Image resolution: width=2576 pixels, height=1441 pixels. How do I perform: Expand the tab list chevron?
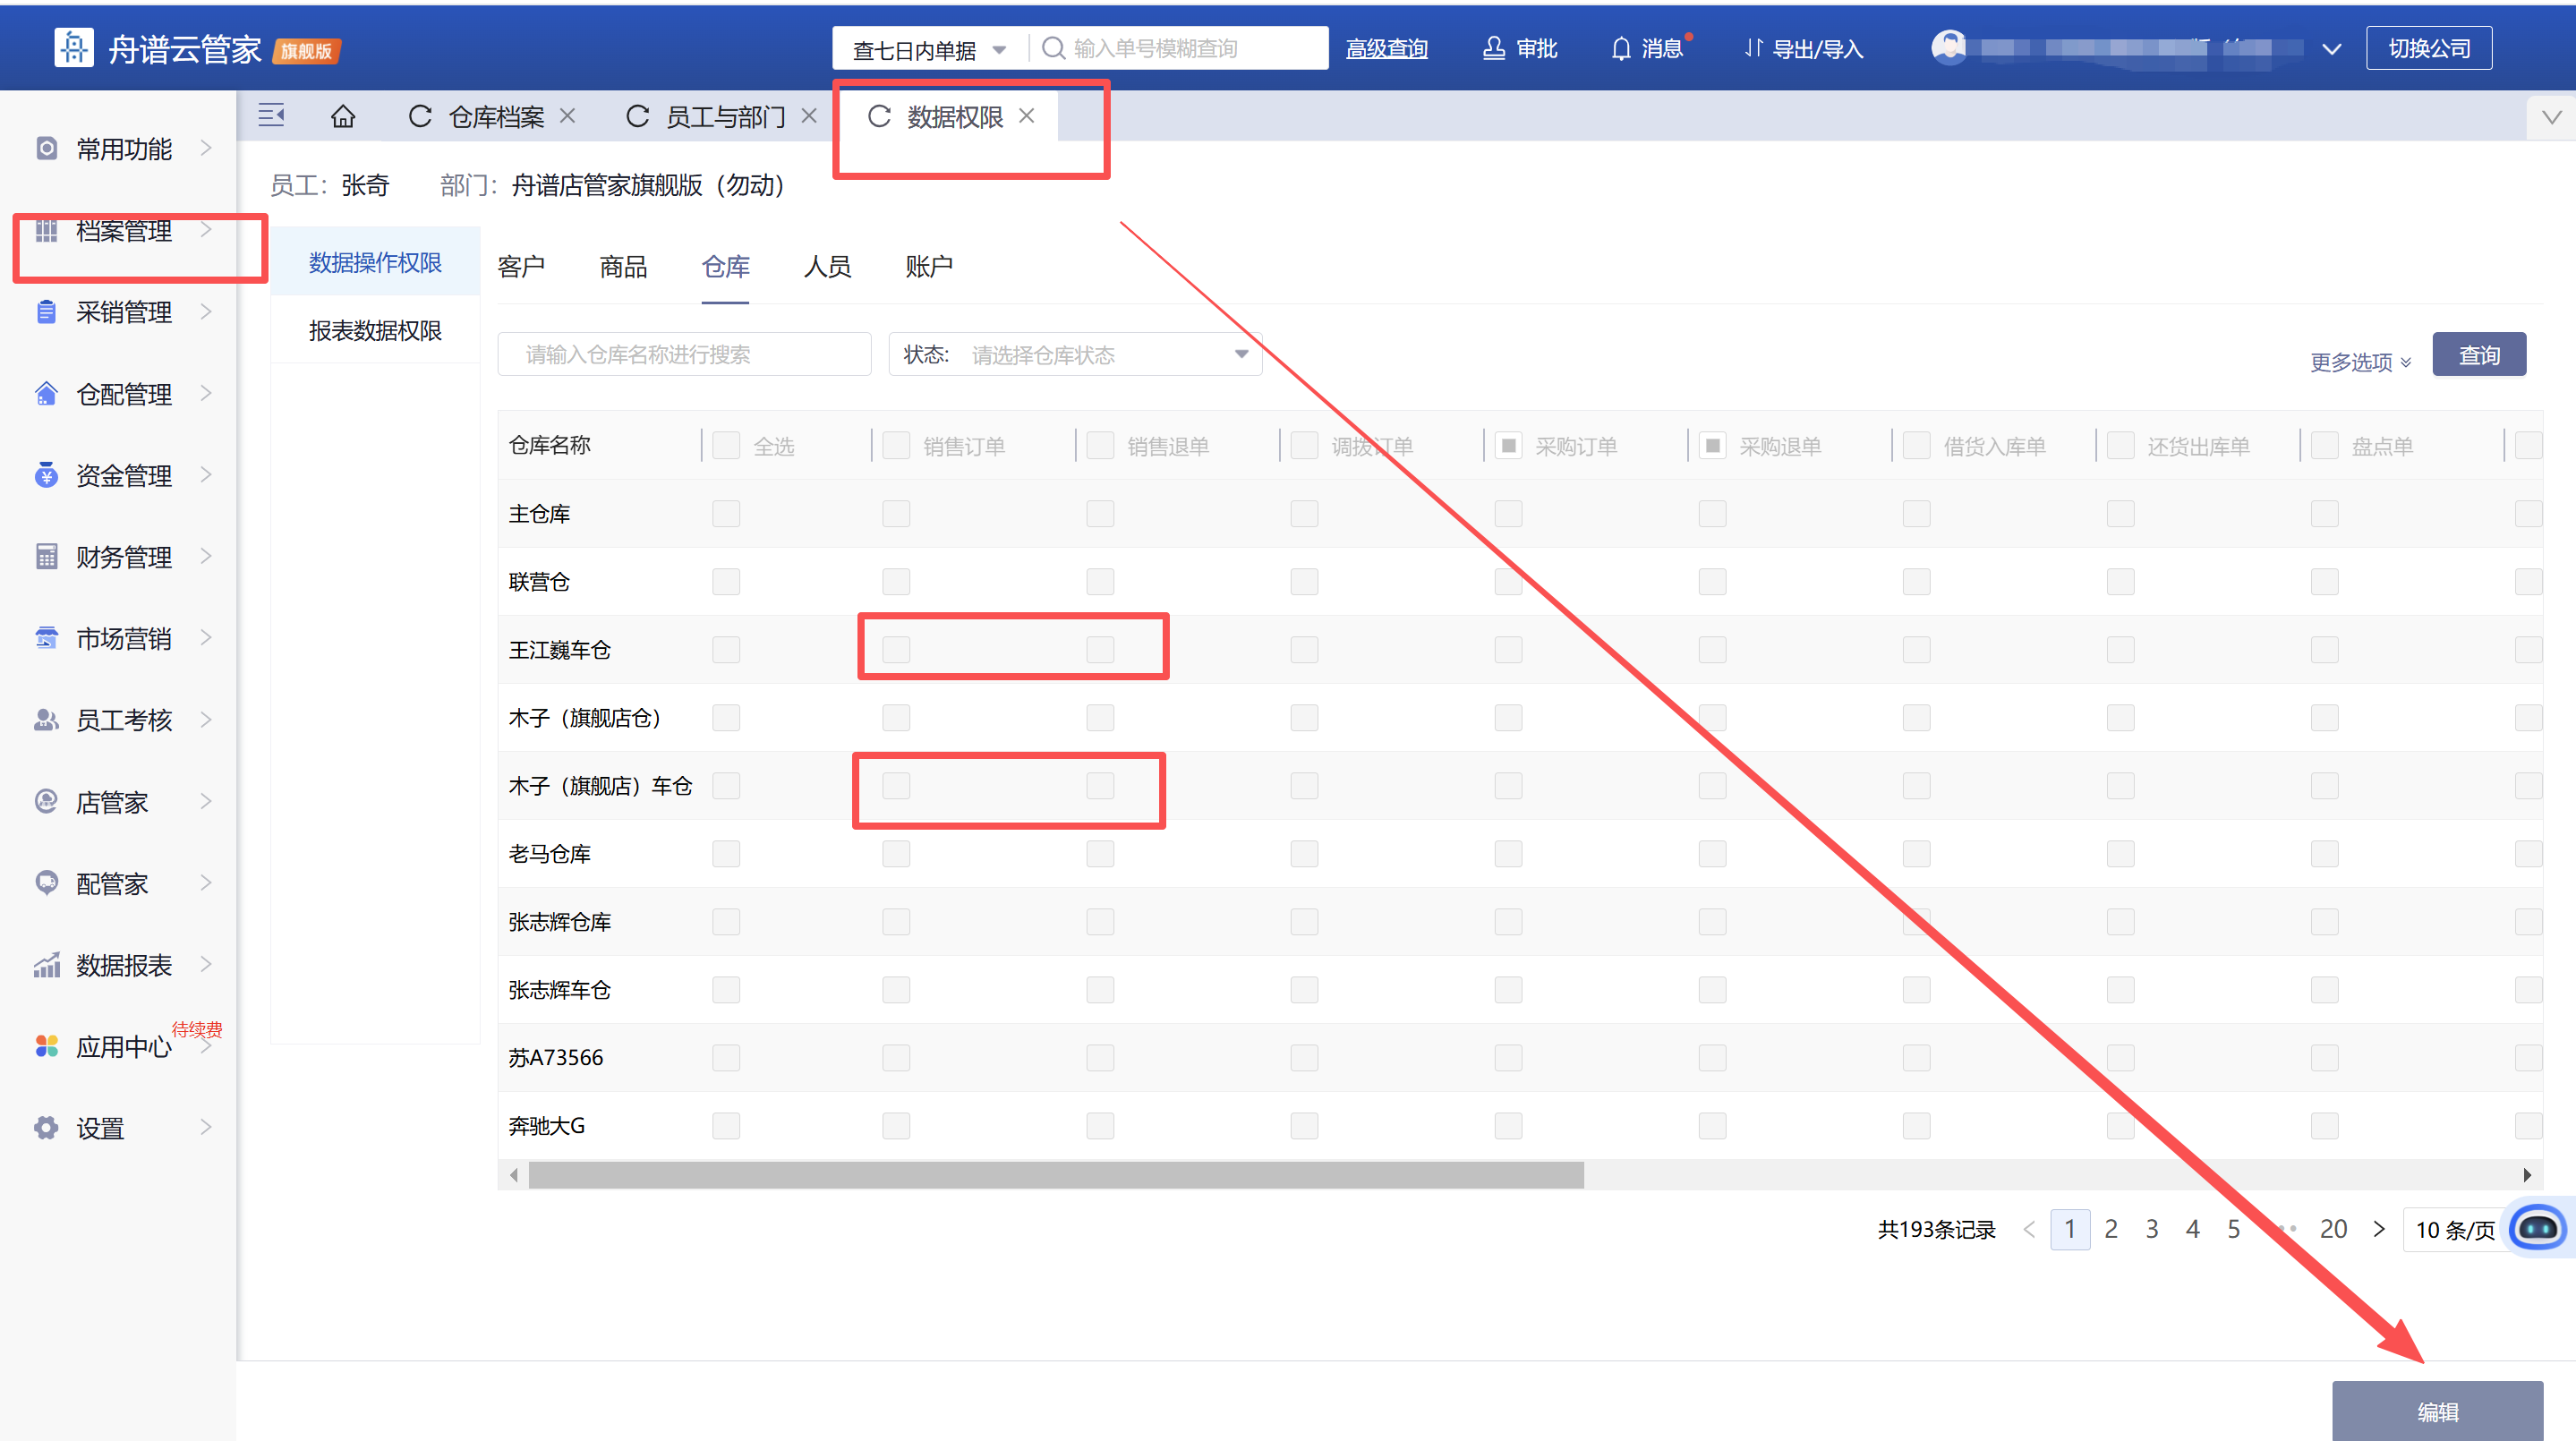(x=2551, y=117)
